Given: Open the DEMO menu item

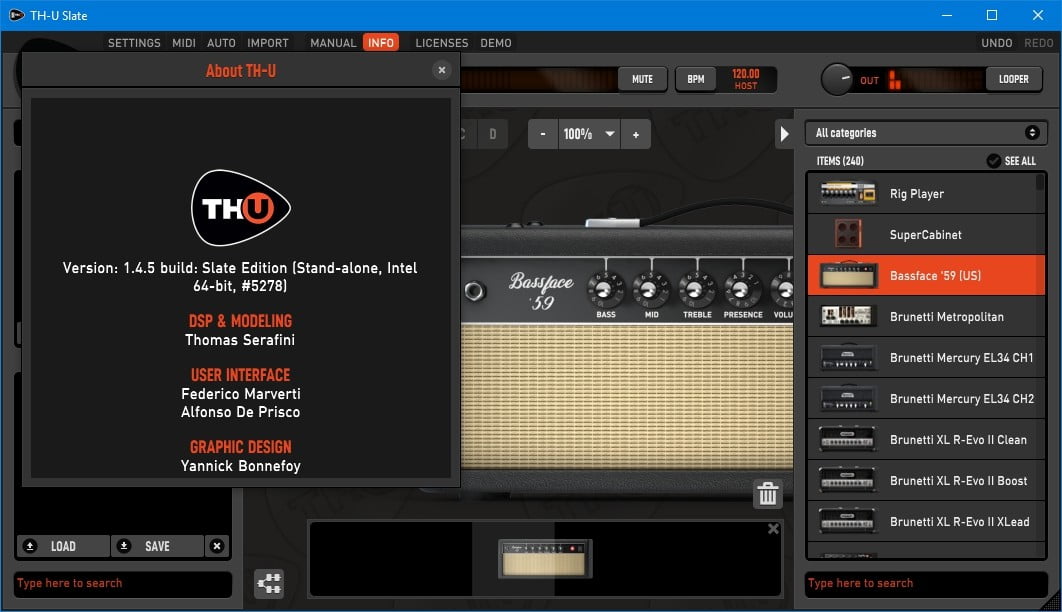Looking at the screenshot, I should click(496, 43).
